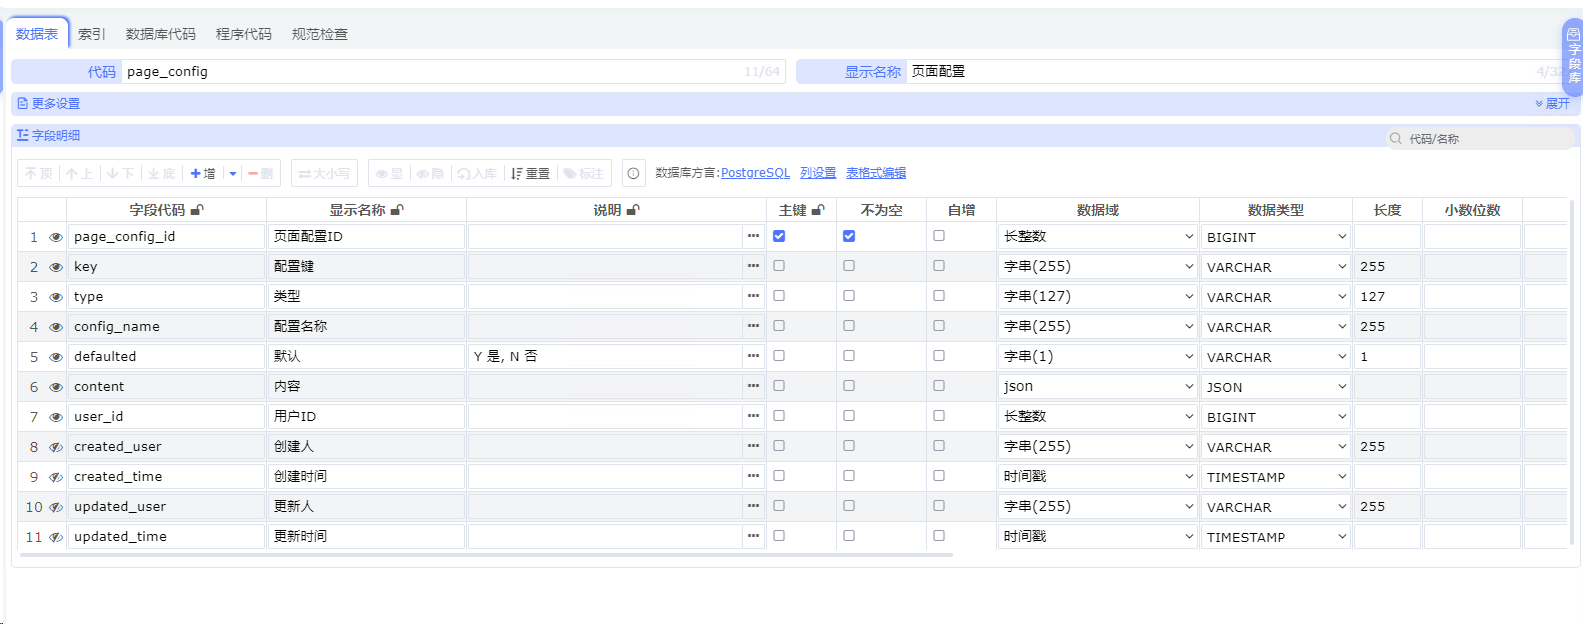
Task: Open the 表格式编辑 link
Action: coord(876,173)
